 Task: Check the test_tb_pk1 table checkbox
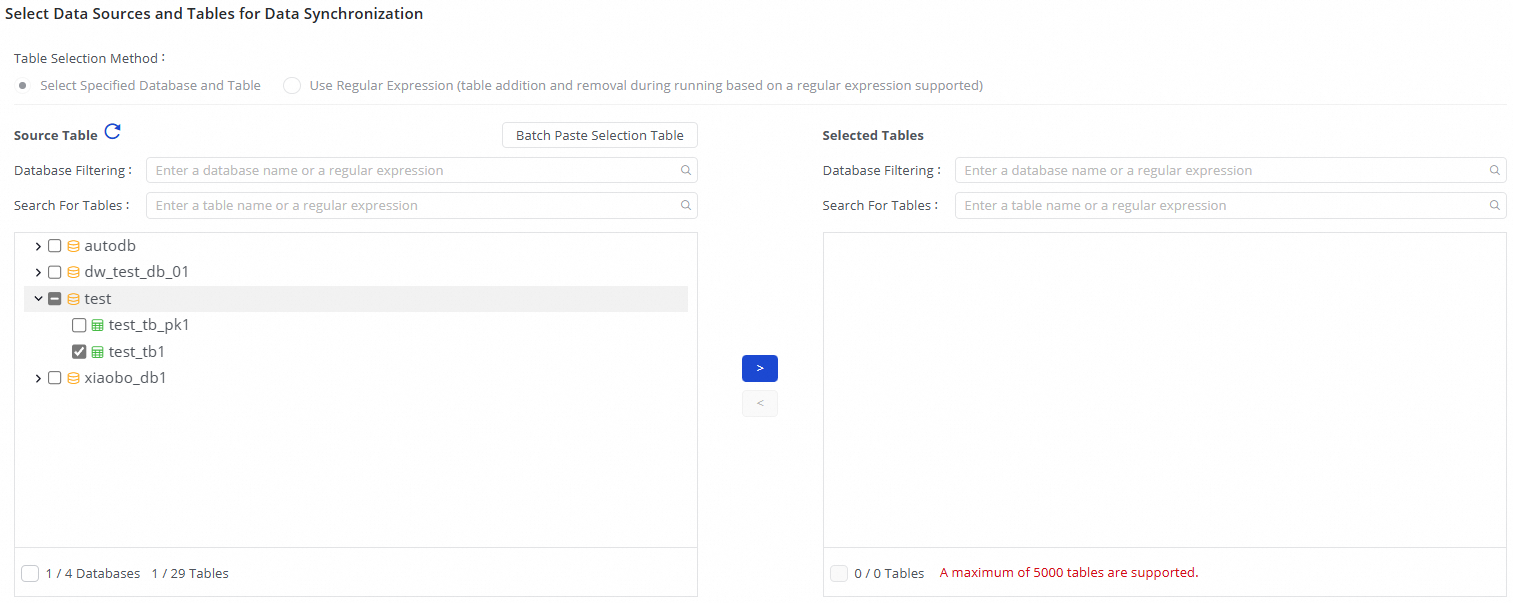(x=79, y=325)
